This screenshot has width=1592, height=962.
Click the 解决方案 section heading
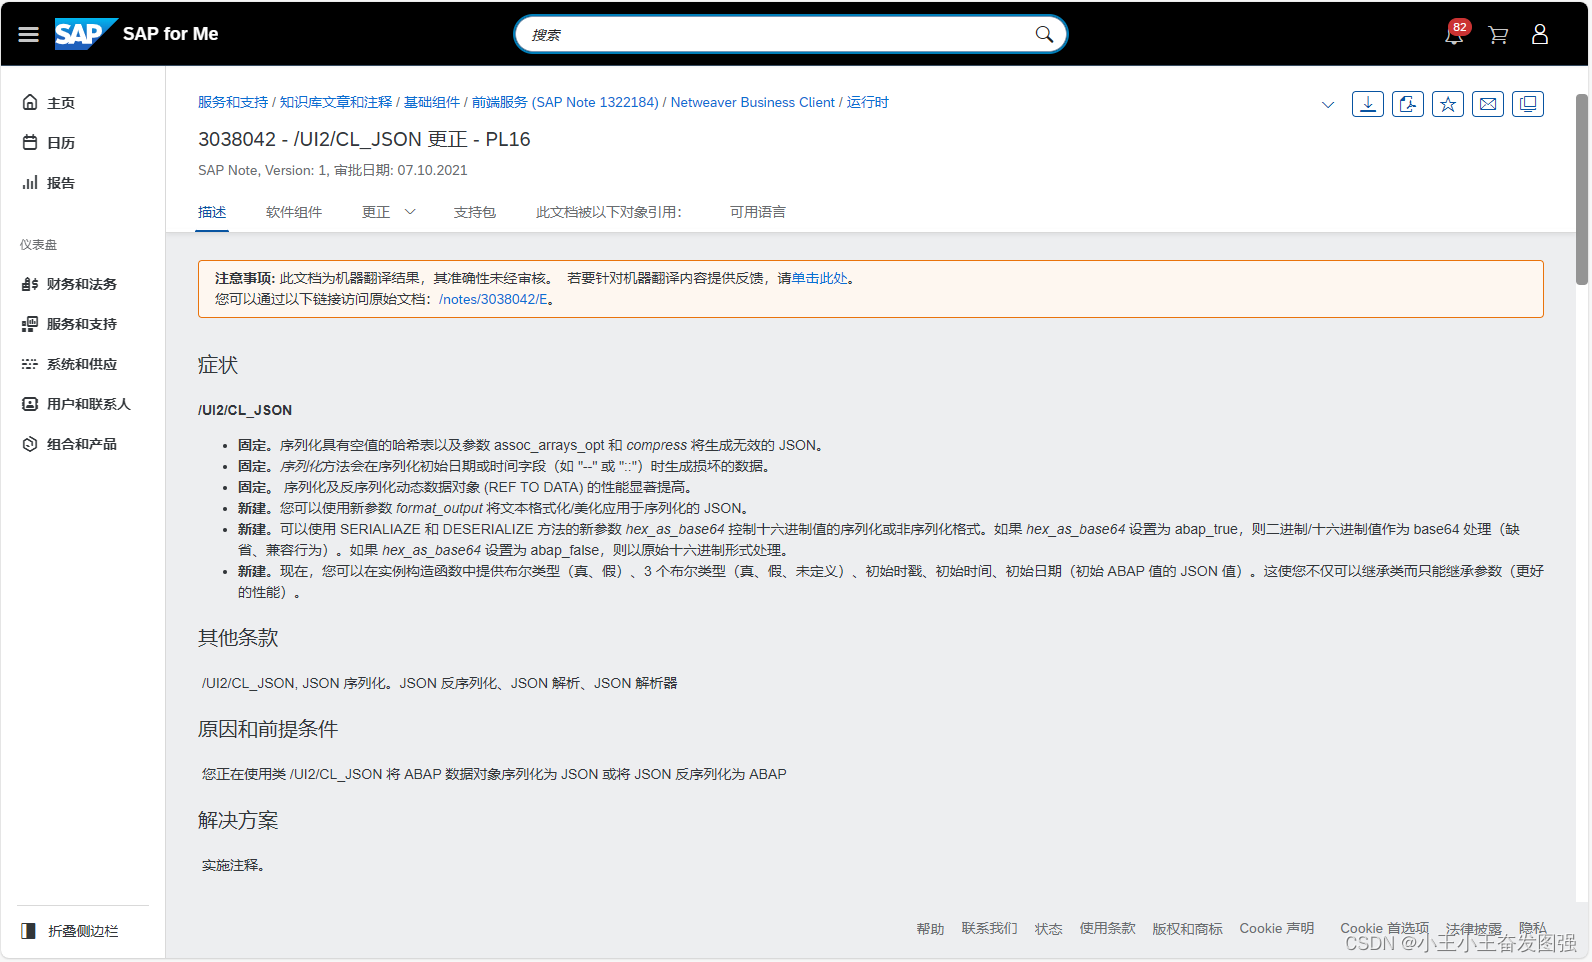[x=238, y=820]
